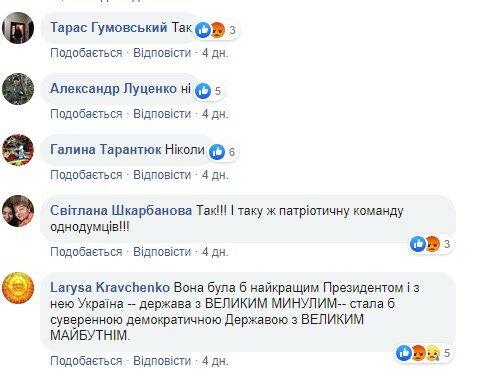The width and height of the screenshot is (477, 376).
Task: Click the like reaction icon on Галина Тарантюк's comment
Action: pos(217,152)
